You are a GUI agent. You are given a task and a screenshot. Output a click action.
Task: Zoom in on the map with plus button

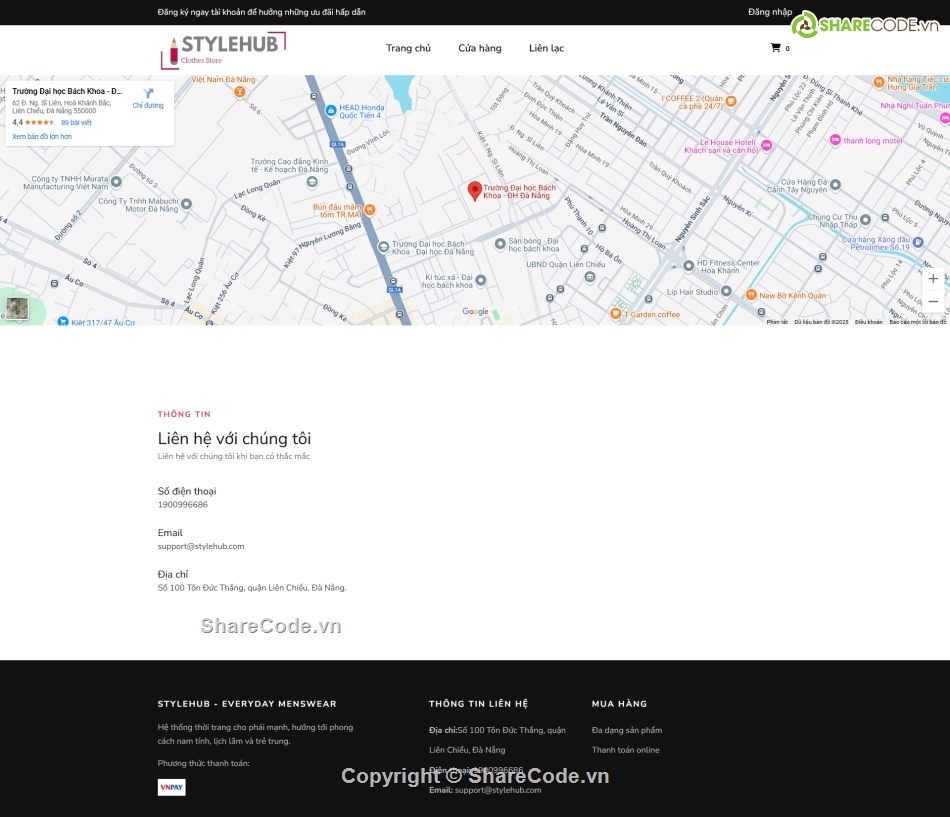coord(933,279)
